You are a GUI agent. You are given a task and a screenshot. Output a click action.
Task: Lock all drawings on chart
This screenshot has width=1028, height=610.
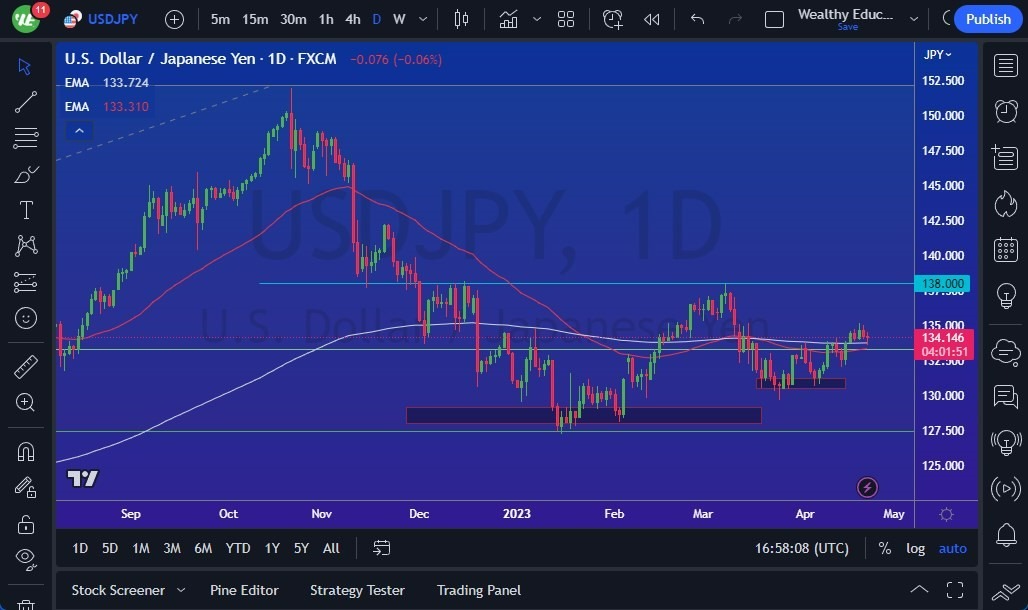pyautogui.click(x=25, y=523)
